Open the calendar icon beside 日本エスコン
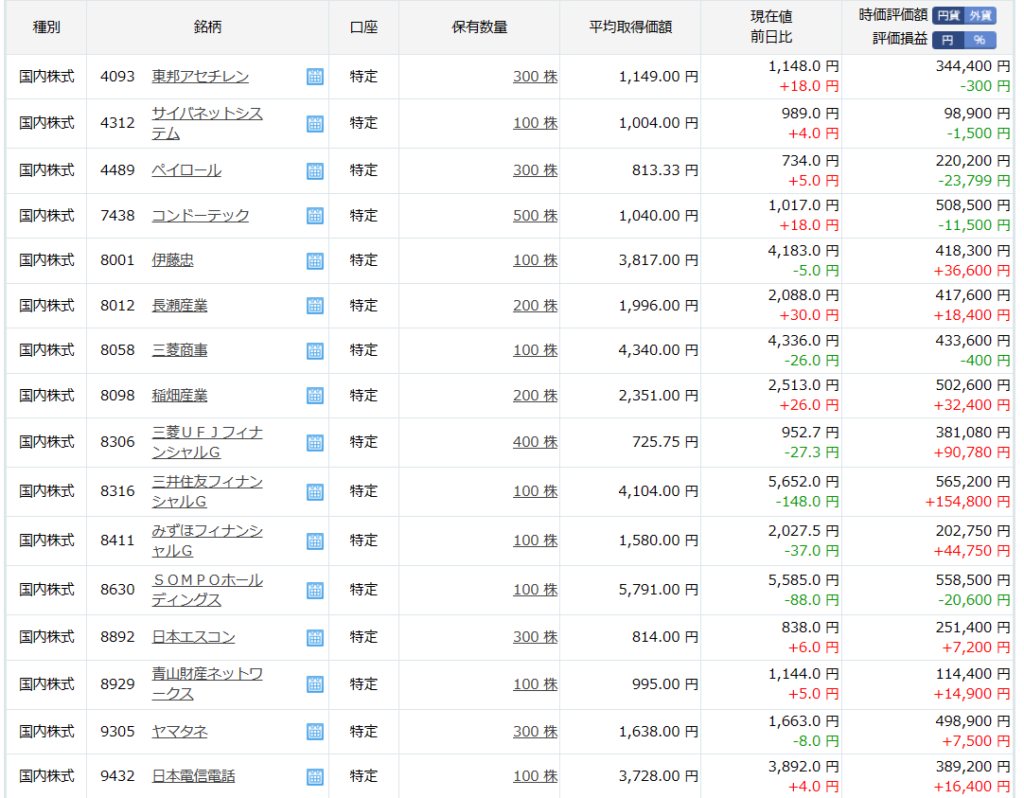Viewport: 1024px width, 798px height. pyautogui.click(x=315, y=637)
